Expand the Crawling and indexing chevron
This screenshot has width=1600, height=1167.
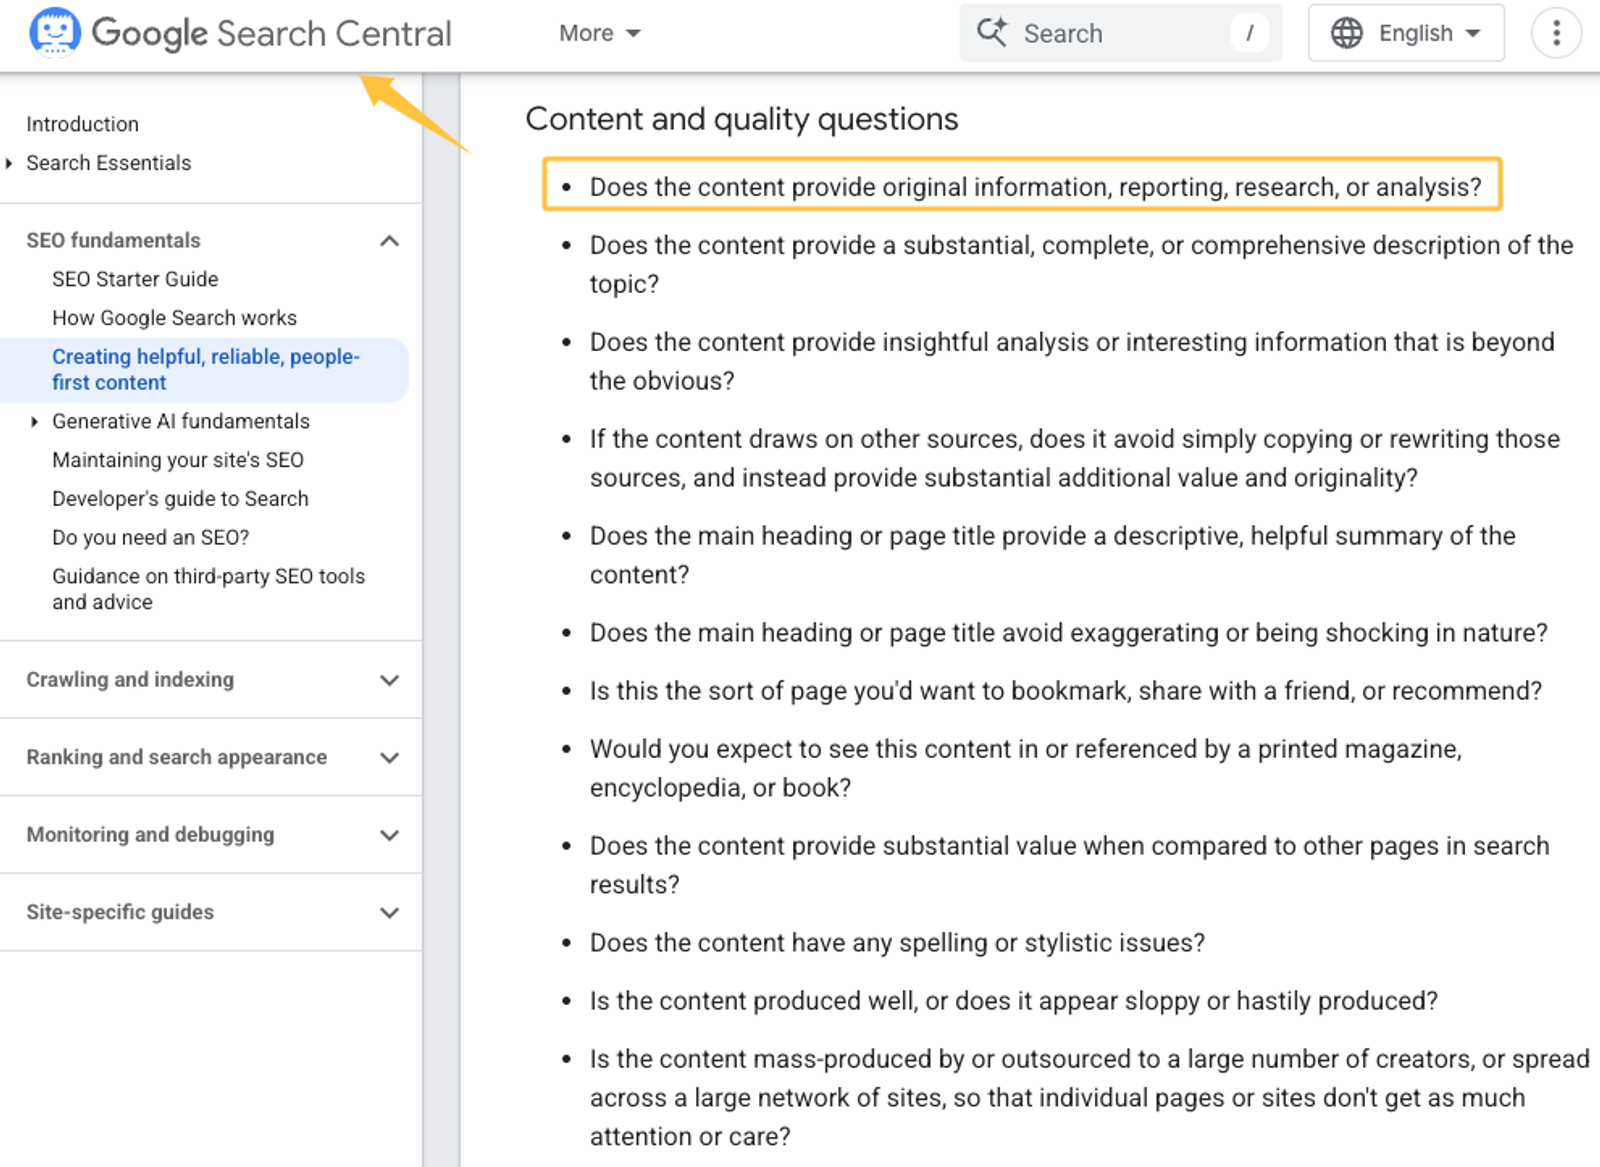coord(390,680)
